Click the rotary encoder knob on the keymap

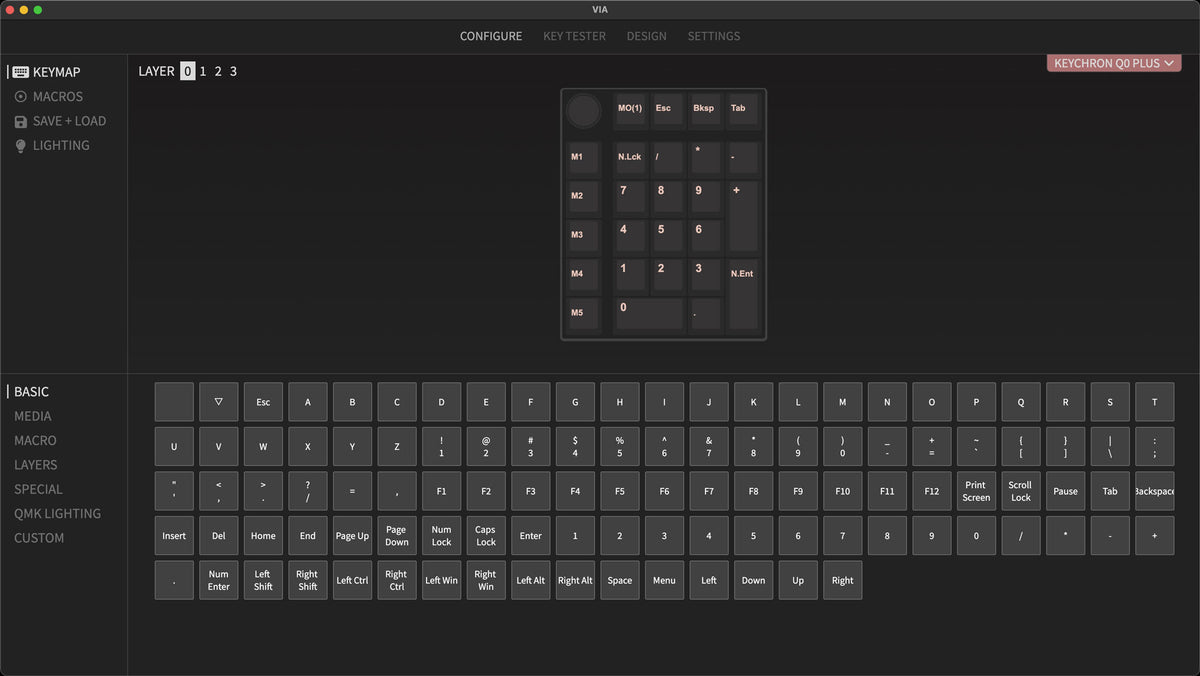[583, 111]
